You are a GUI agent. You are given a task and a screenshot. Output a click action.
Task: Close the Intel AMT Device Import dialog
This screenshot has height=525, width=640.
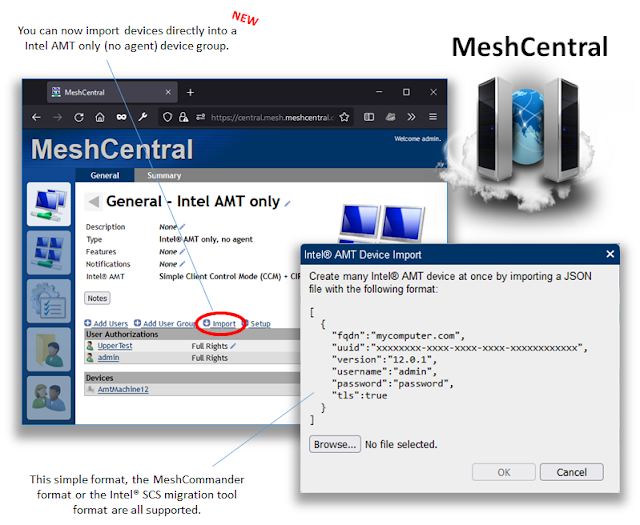(610, 254)
